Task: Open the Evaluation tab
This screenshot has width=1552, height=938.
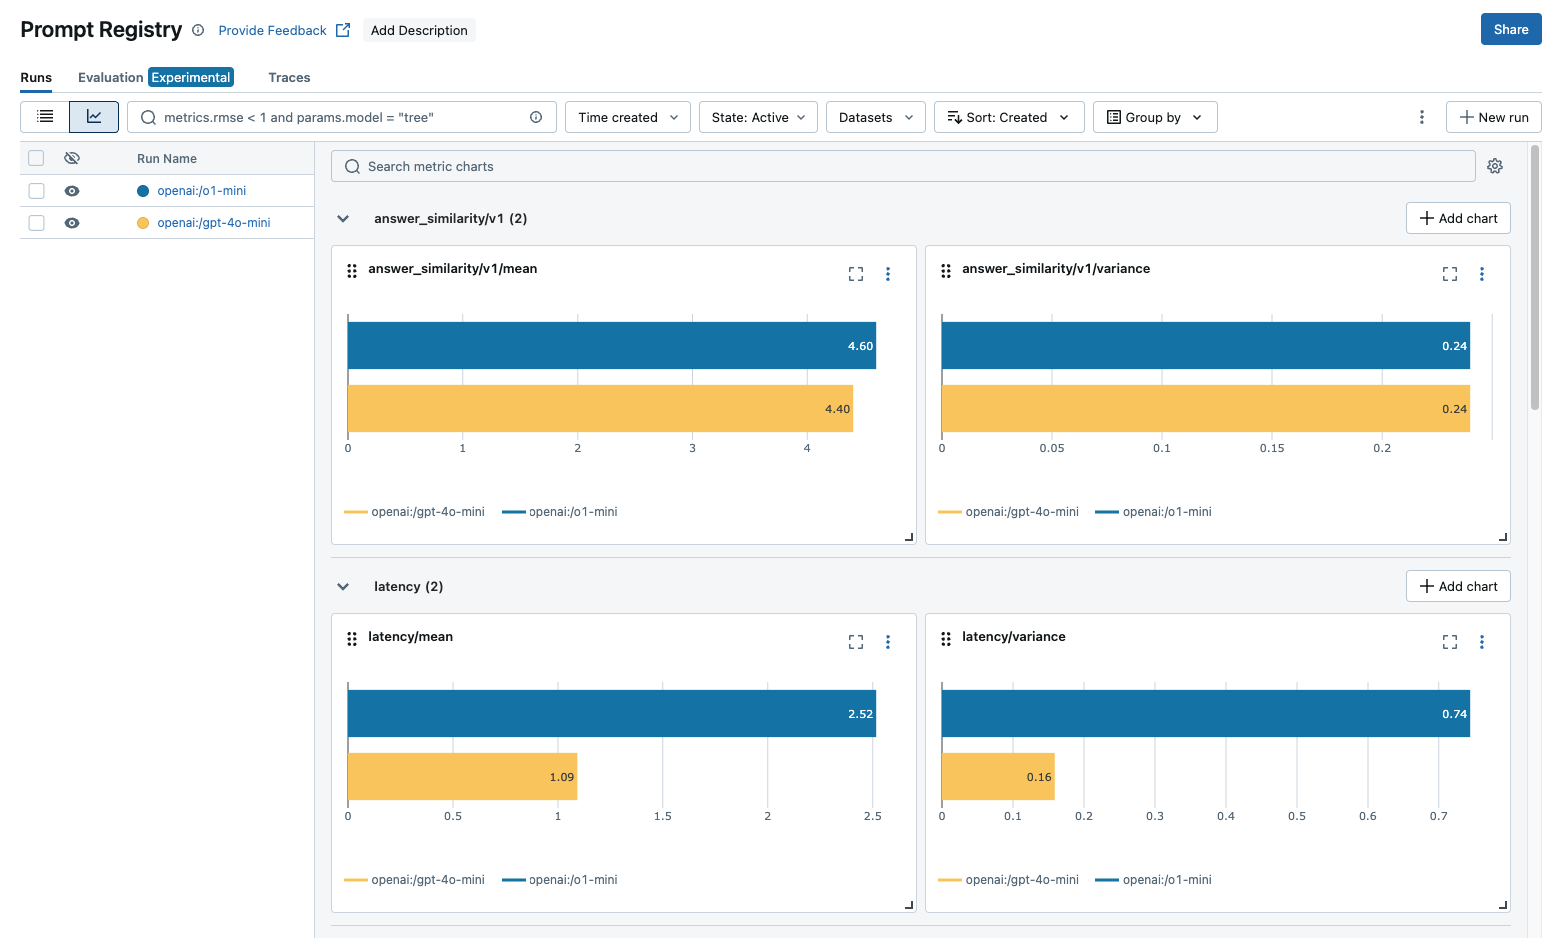Action: (111, 77)
